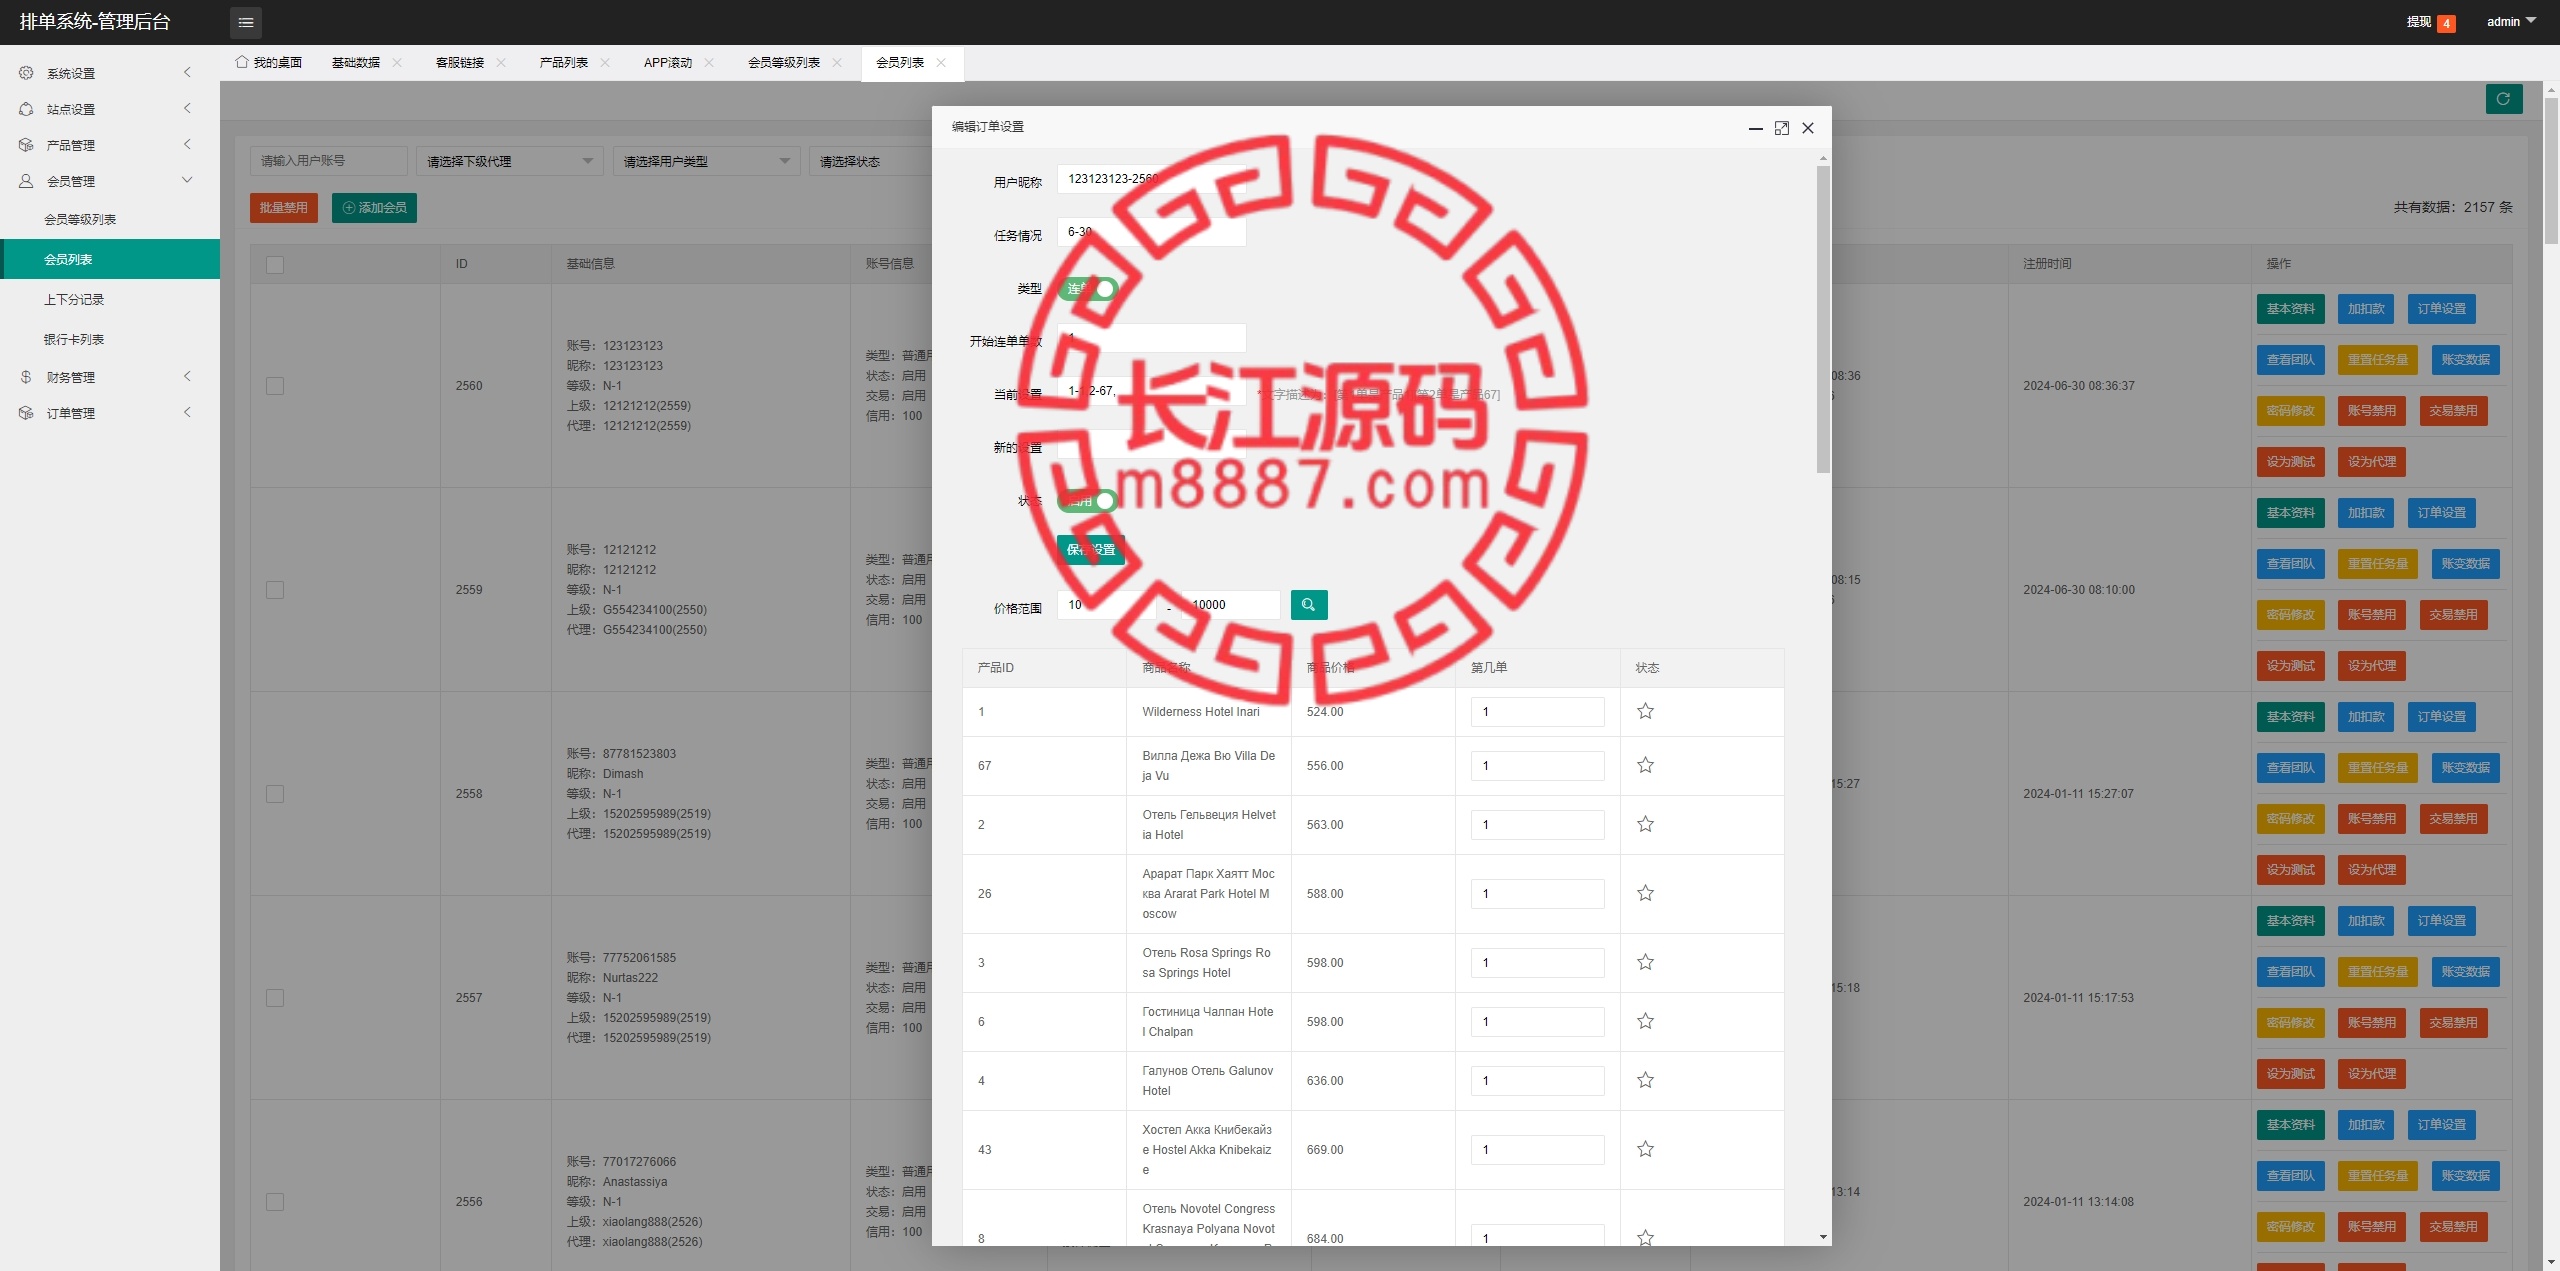Check the checkbox for member 2560
Image resolution: width=2560 pixels, height=1271 pixels.
(x=275, y=386)
